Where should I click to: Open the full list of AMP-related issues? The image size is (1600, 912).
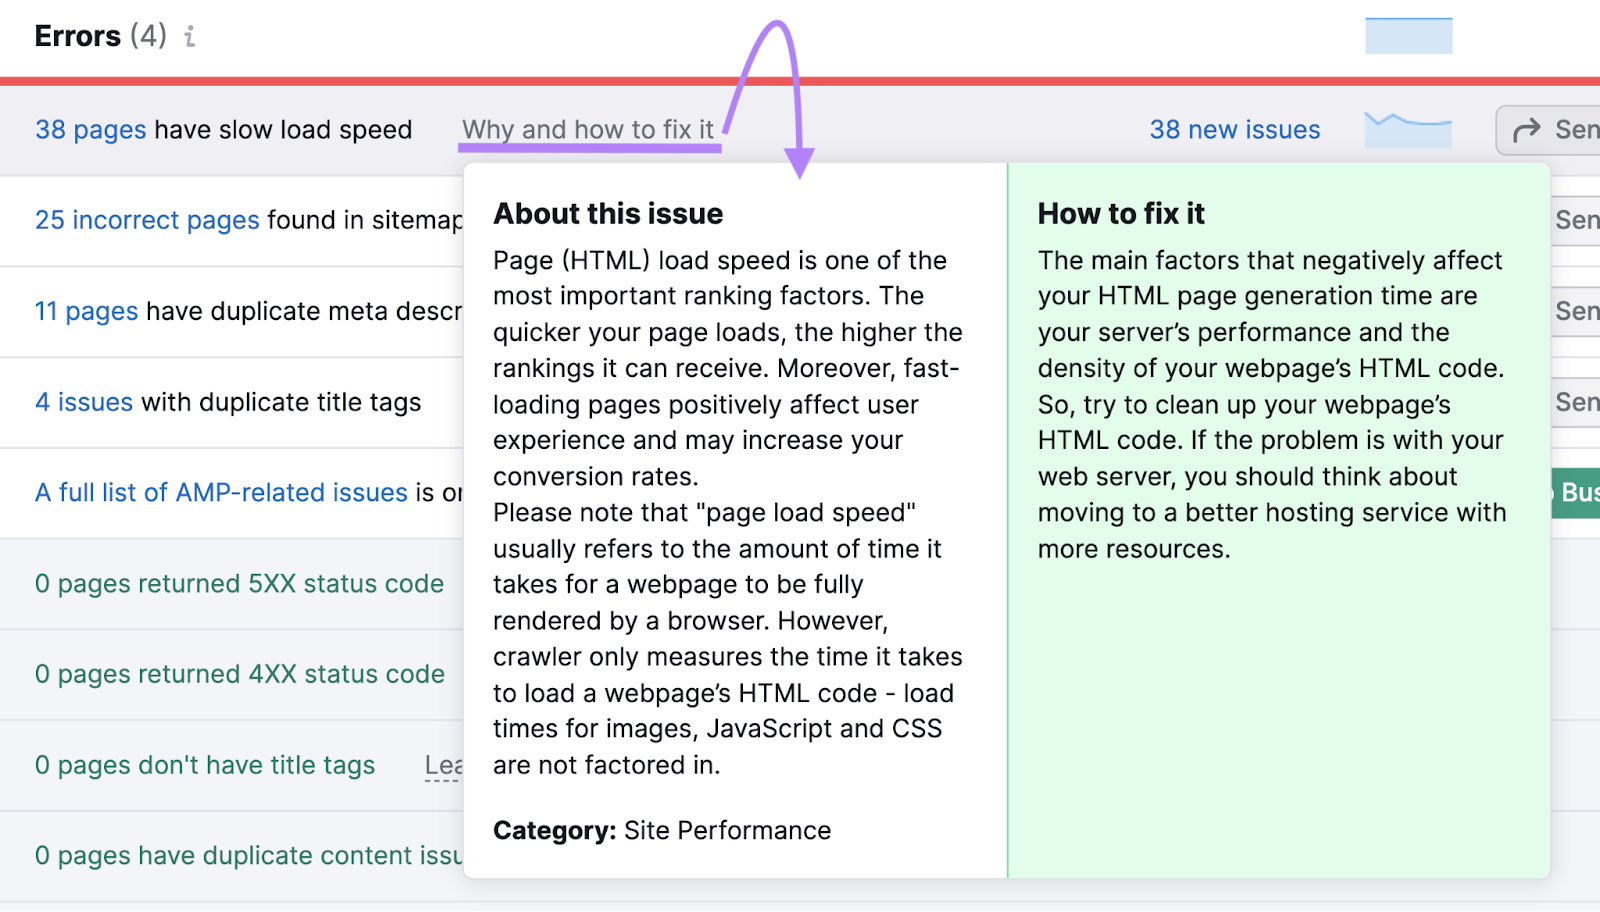[220, 492]
